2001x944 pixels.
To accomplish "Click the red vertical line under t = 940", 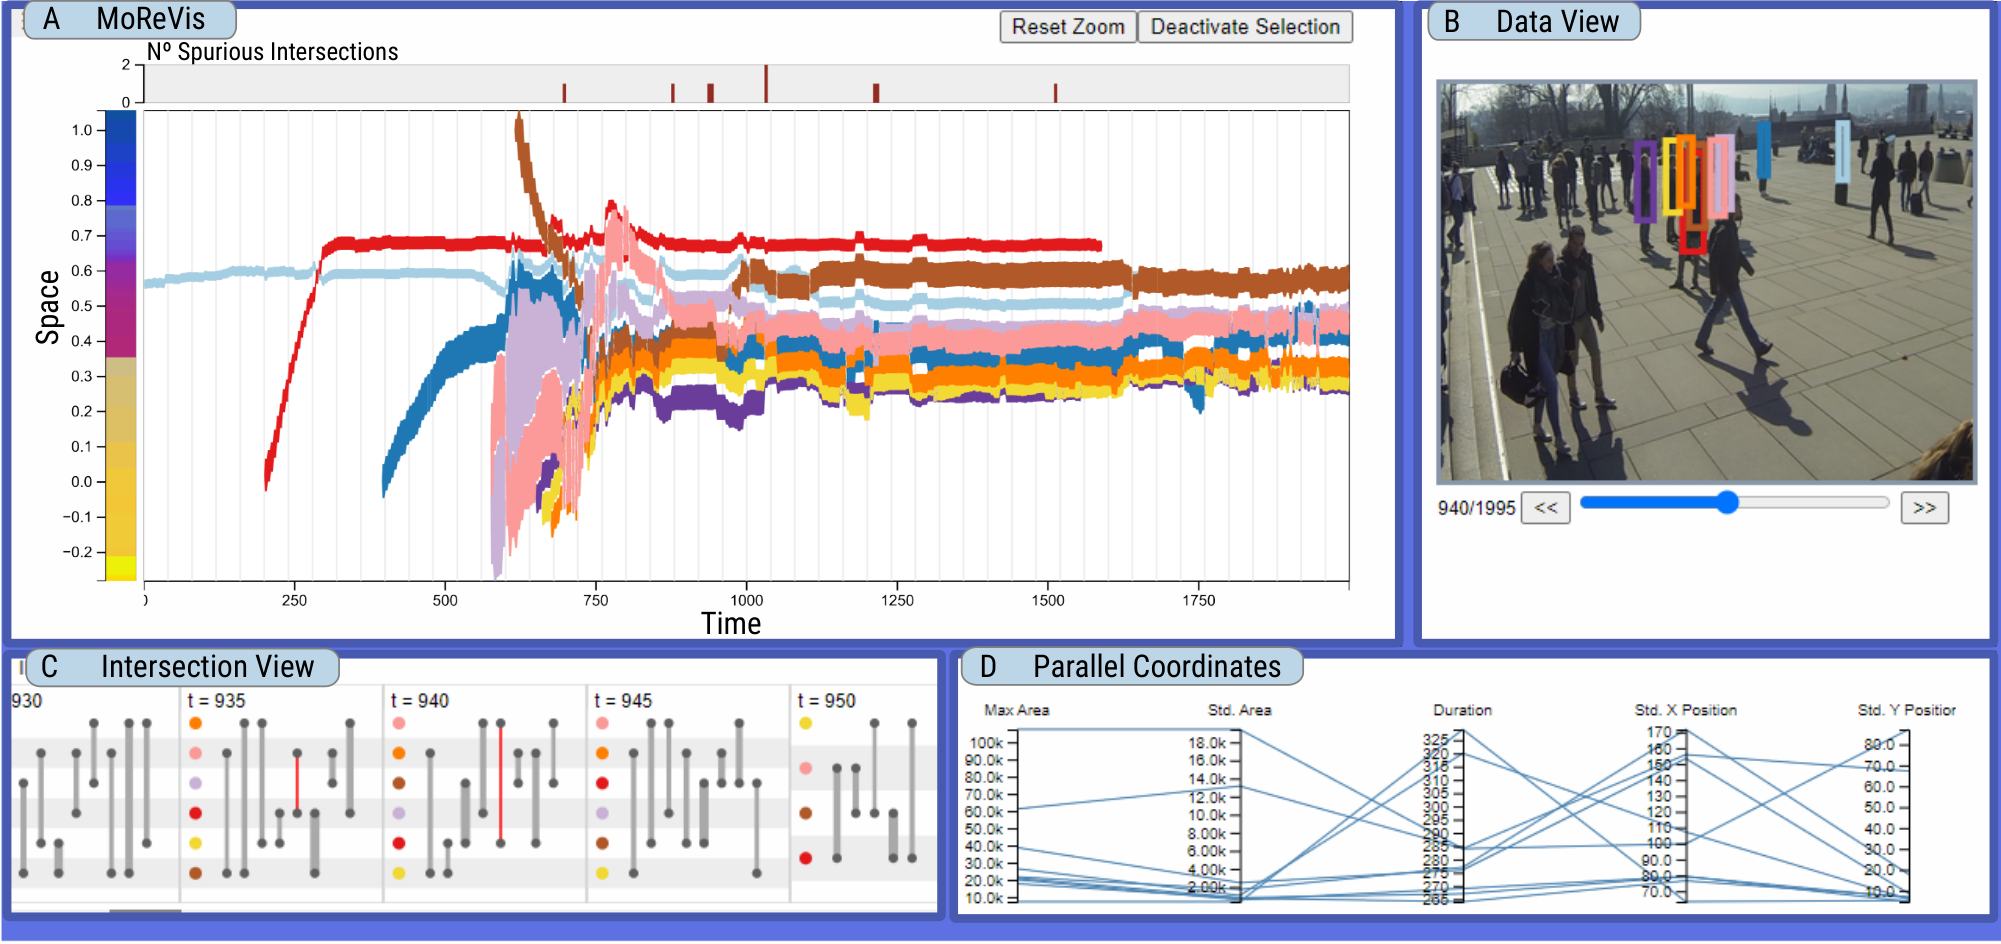I will (x=501, y=782).
